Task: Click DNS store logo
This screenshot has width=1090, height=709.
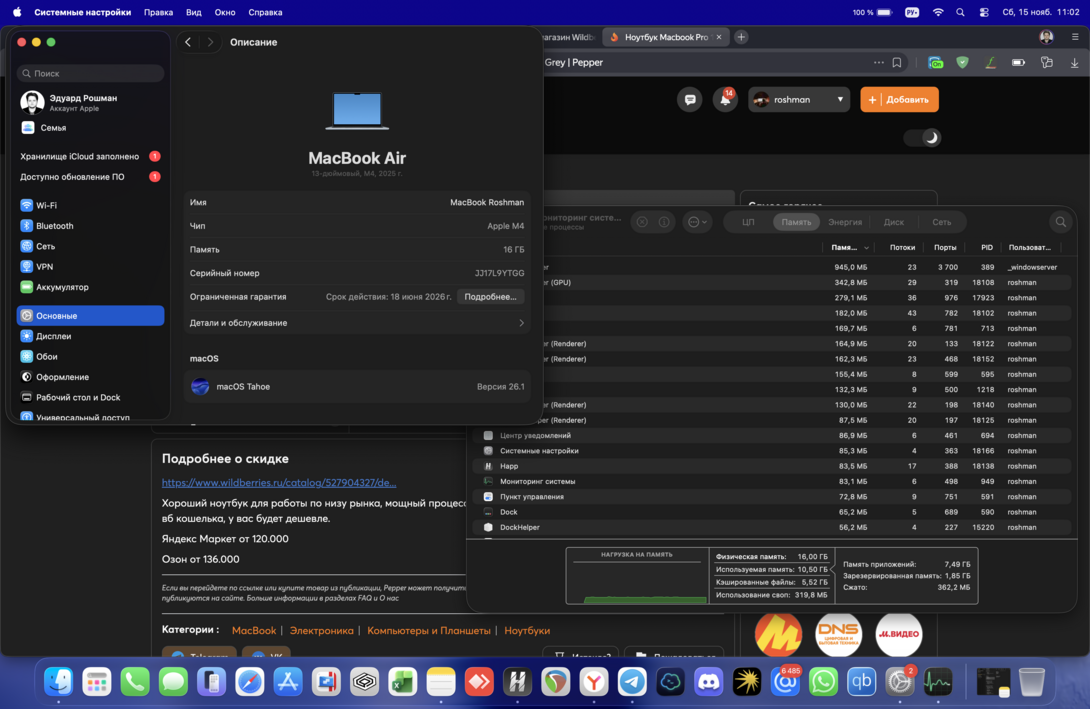Action: pos(838,634)
